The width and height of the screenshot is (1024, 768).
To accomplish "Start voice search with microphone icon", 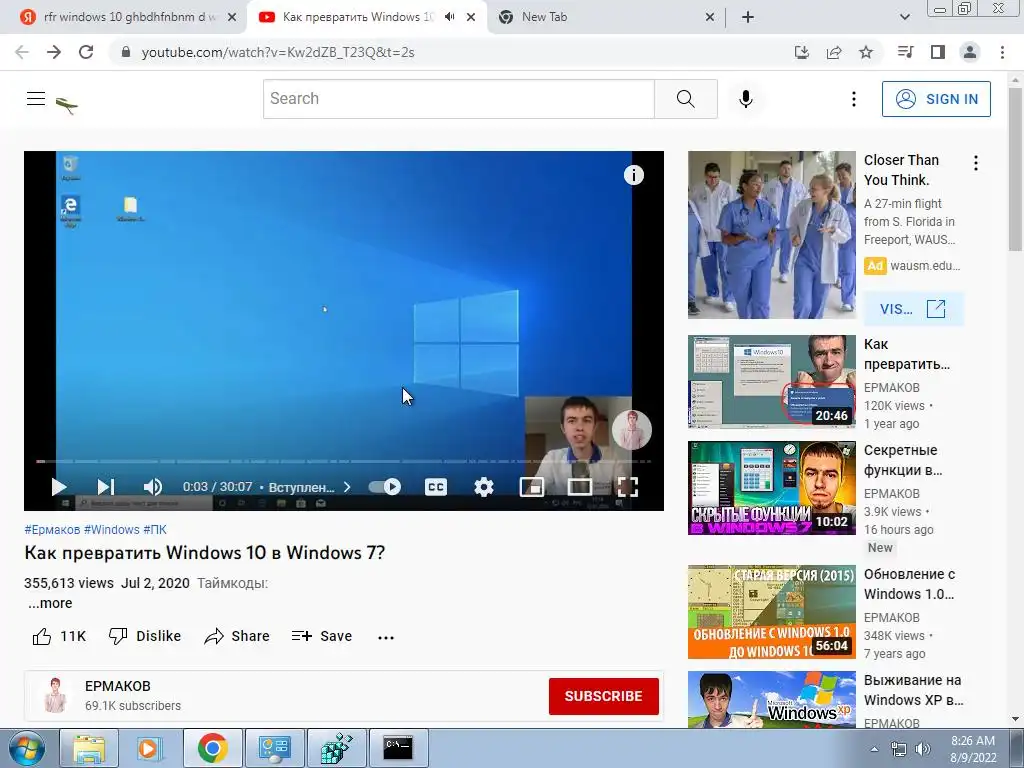I will click(746, 99).
